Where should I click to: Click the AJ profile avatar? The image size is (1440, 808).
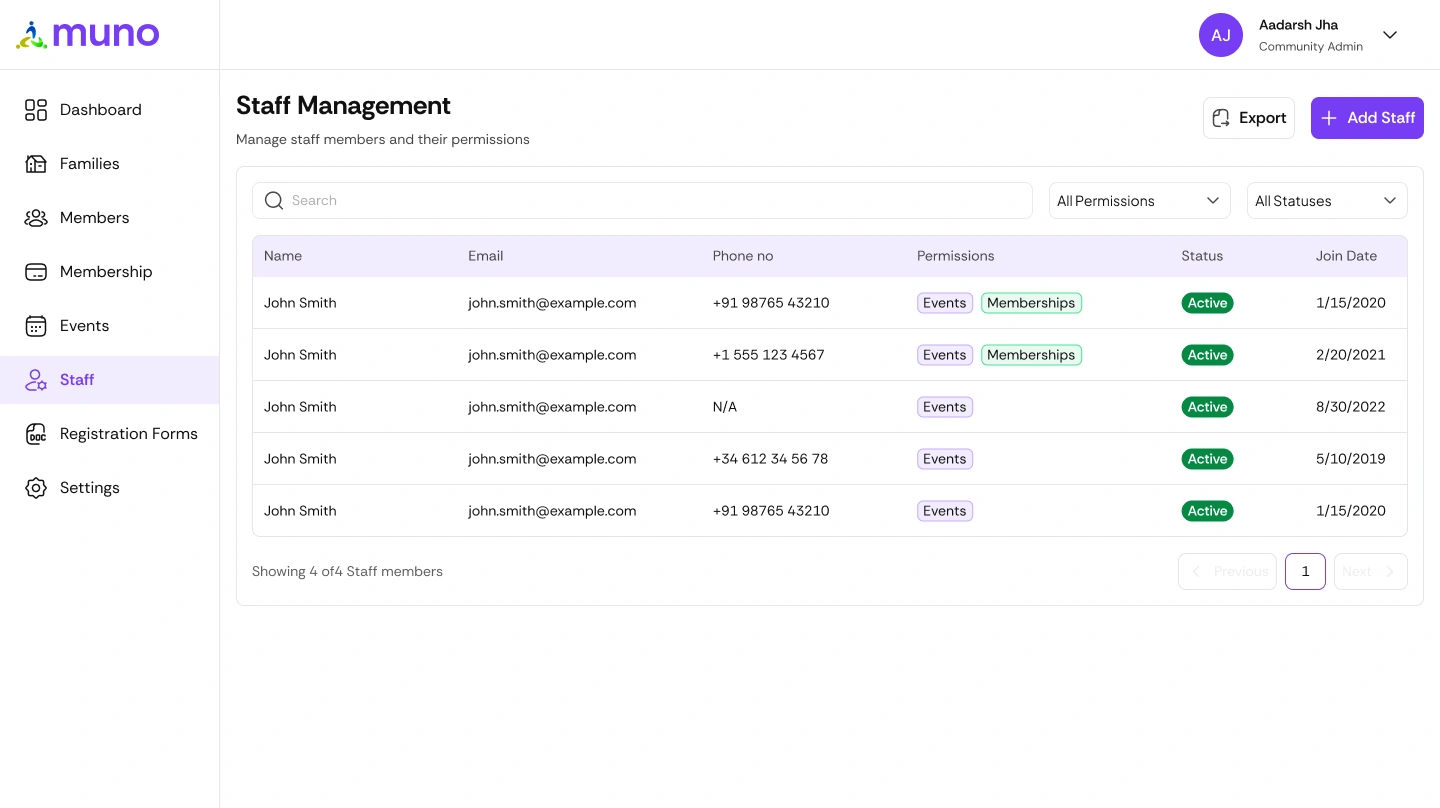1221,35
